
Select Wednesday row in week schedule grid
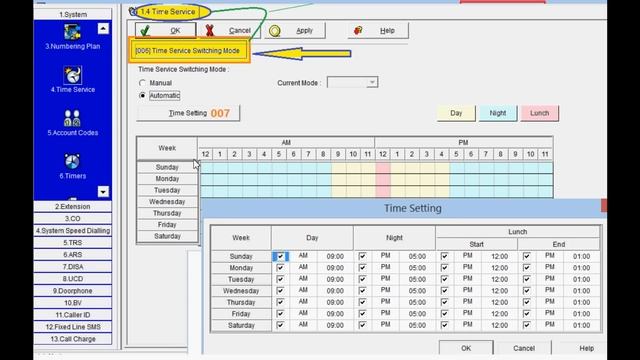click(167, 202)
